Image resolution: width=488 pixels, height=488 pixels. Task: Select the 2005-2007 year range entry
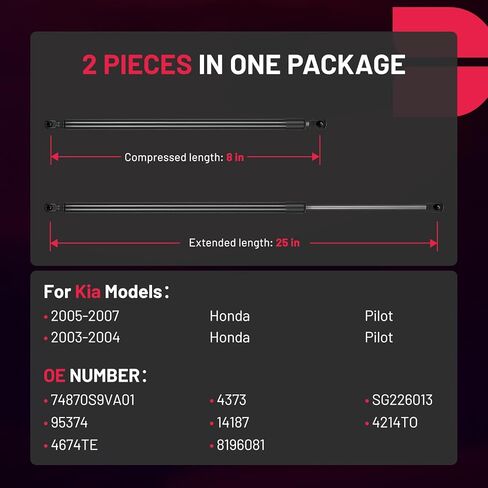tap(85, 316)
